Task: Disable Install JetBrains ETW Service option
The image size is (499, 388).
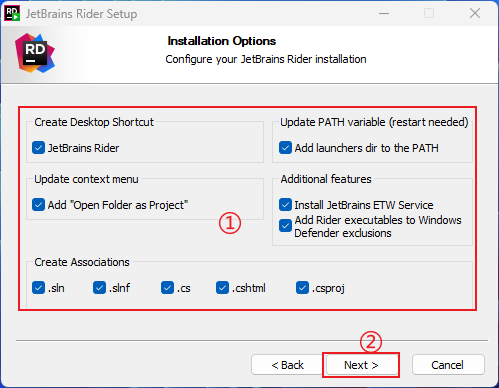Action: [285, 205]
